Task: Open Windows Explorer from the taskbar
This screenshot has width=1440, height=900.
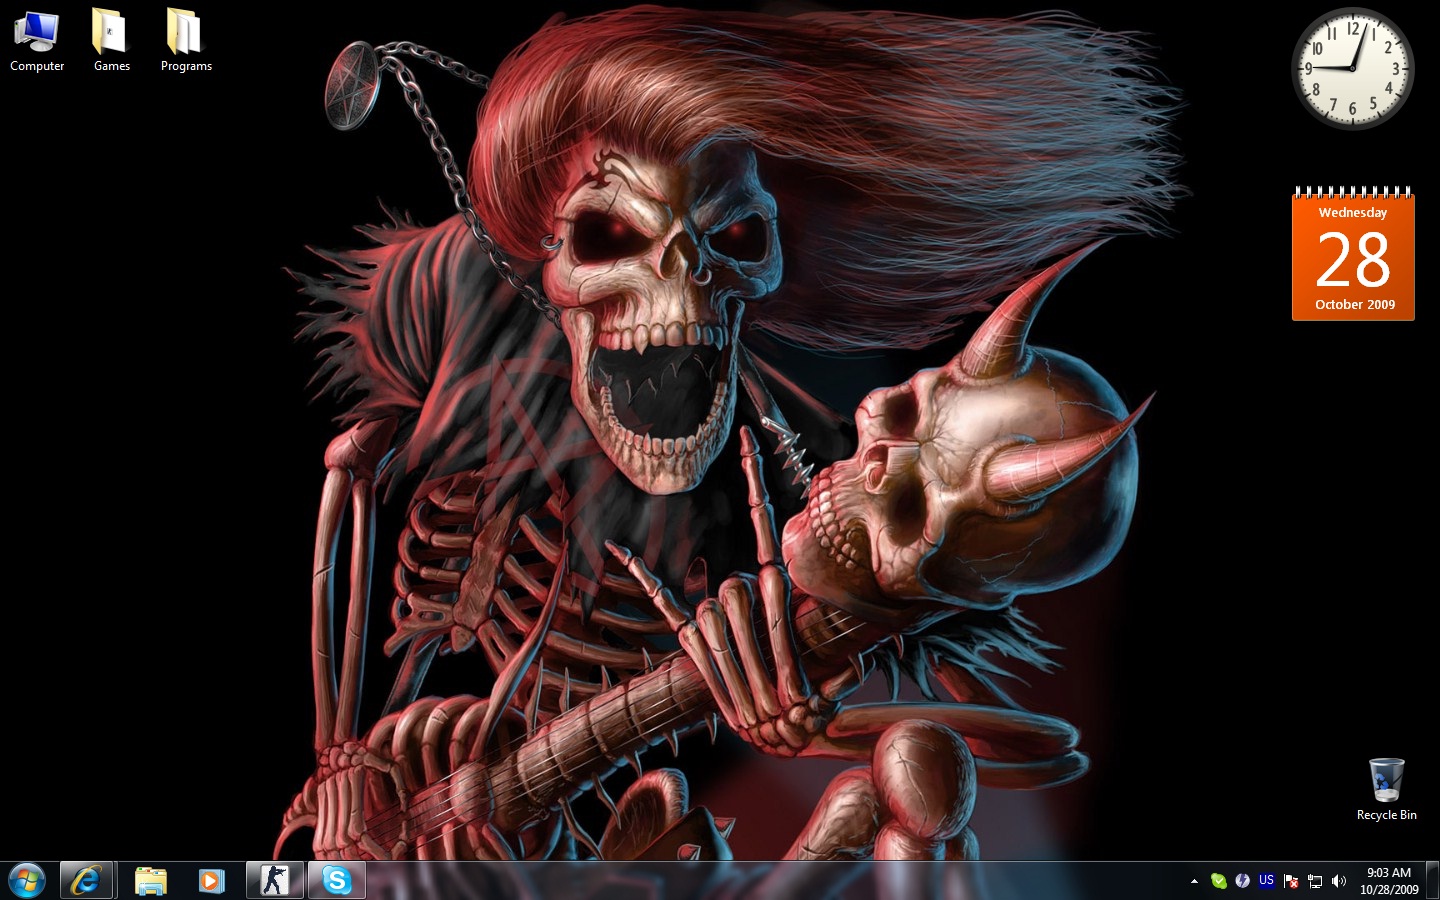Action: [151, 881]
